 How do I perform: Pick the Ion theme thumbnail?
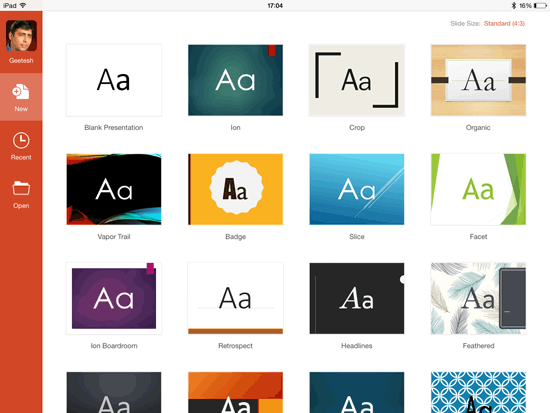tap(235, 80)
